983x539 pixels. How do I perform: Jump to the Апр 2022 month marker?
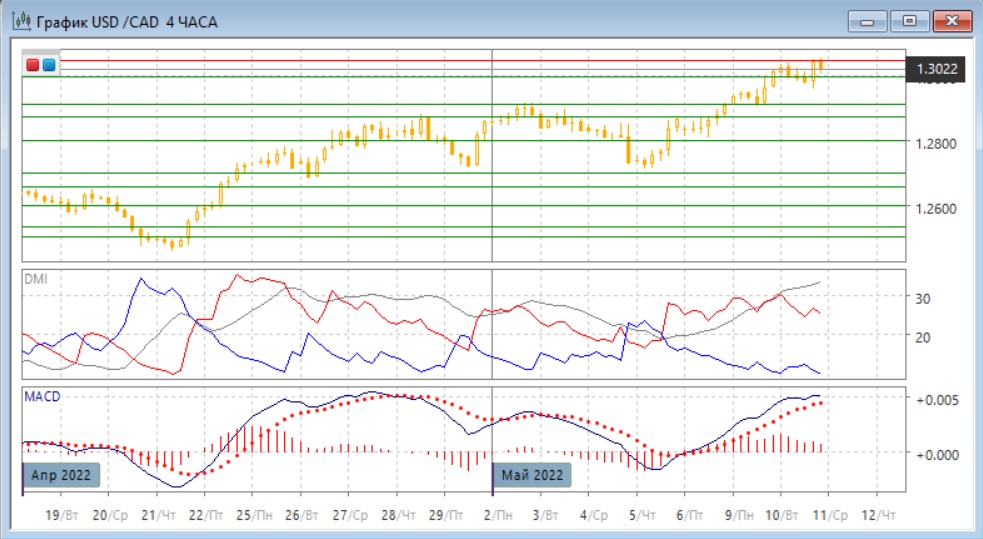pyautogui.click(x=63, y=475)
